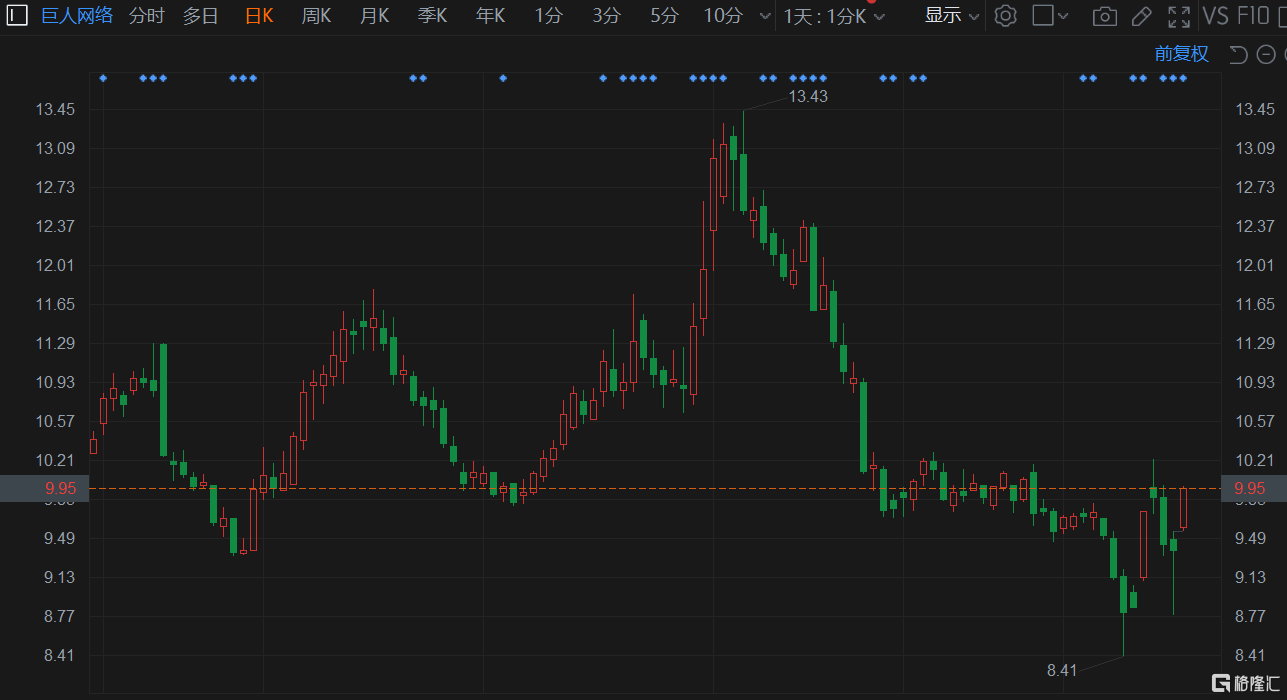Open the VS comparison tool
The image size is (1287, 700).
[1215, 16]
